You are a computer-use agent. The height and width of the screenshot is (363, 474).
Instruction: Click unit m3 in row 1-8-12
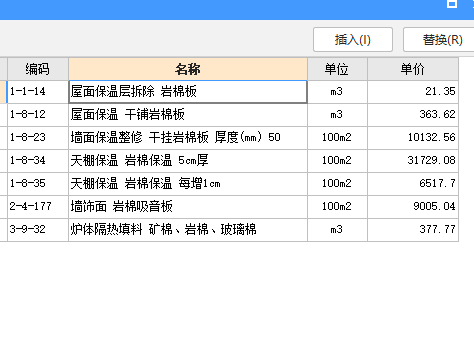[337, 115]
